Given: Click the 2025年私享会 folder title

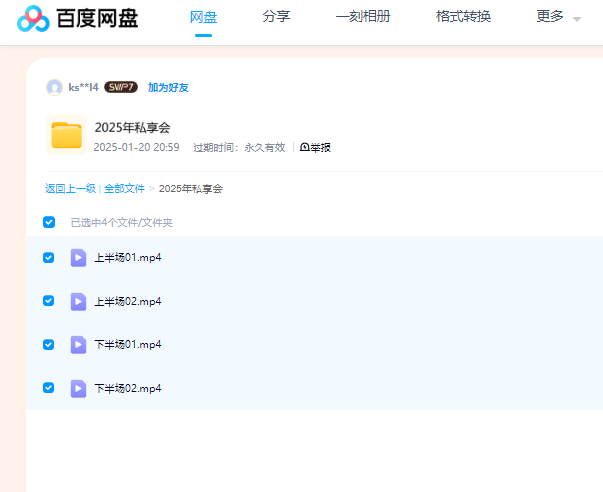Looking at the screenshot, I should [x=132, y=128].
